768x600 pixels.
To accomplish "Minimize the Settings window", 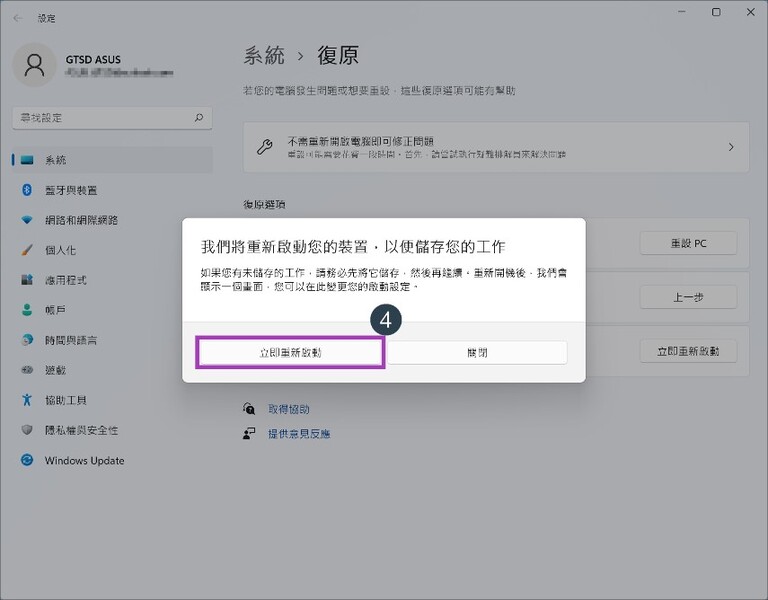I will [x=682, y=12].
